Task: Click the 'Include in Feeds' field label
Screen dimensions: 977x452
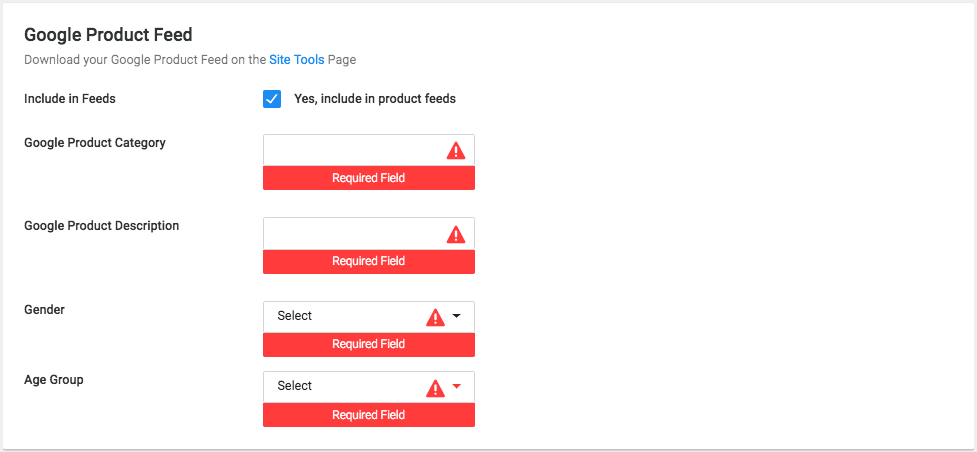Action: coord(70,99)
